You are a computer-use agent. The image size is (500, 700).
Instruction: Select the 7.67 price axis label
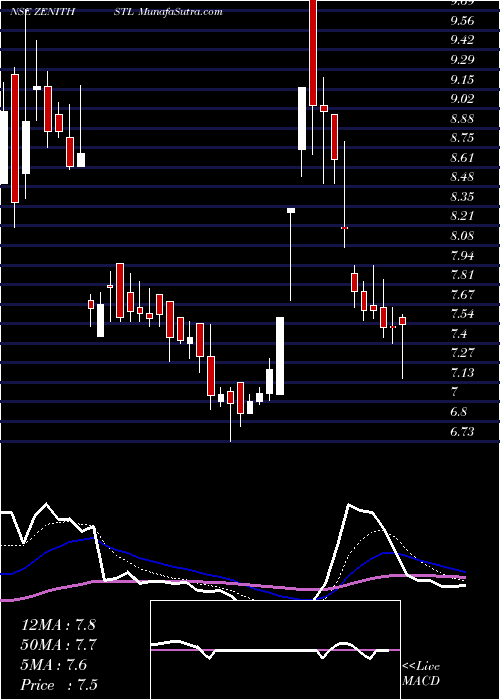(462, 295)
